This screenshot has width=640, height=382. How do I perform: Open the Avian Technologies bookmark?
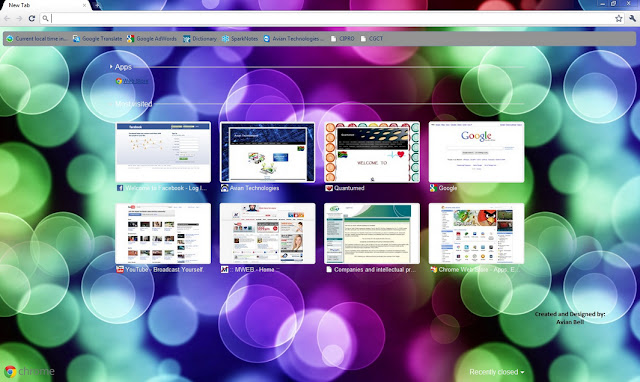click(x=293, y=39)
